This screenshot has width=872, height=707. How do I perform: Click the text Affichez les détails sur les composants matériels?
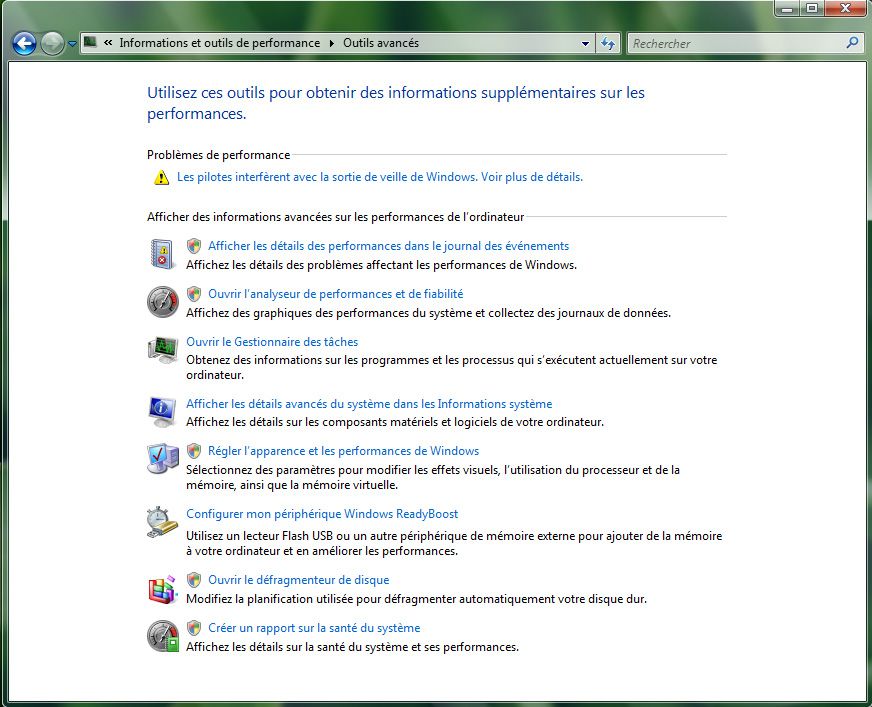coord(395,422)
